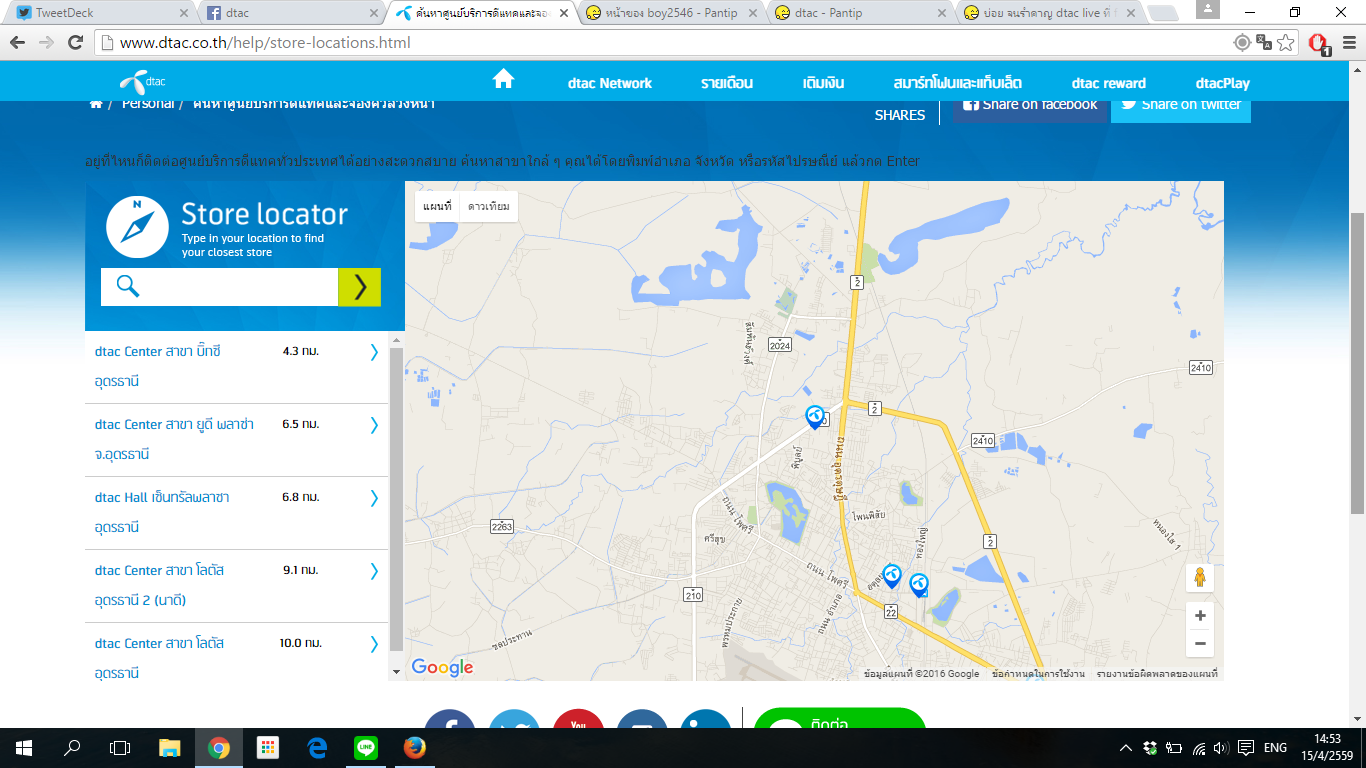Click the ENG language indicator in the taskbar
Screen dimensions: 1366x768
click(x=1276, y=748)
